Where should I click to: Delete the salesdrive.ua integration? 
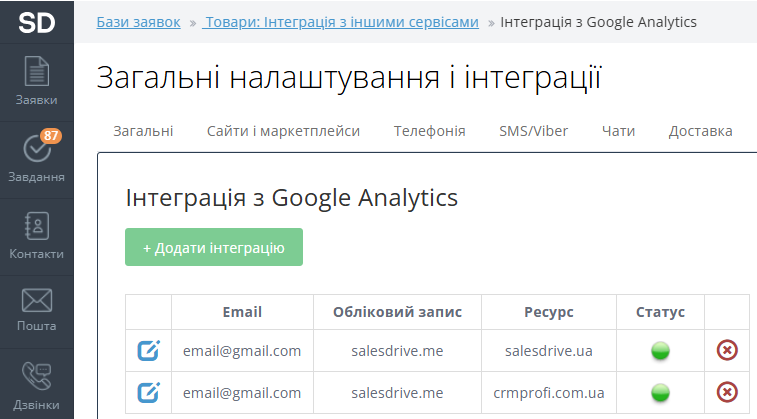pyautogui.click(x=727, y=351)
